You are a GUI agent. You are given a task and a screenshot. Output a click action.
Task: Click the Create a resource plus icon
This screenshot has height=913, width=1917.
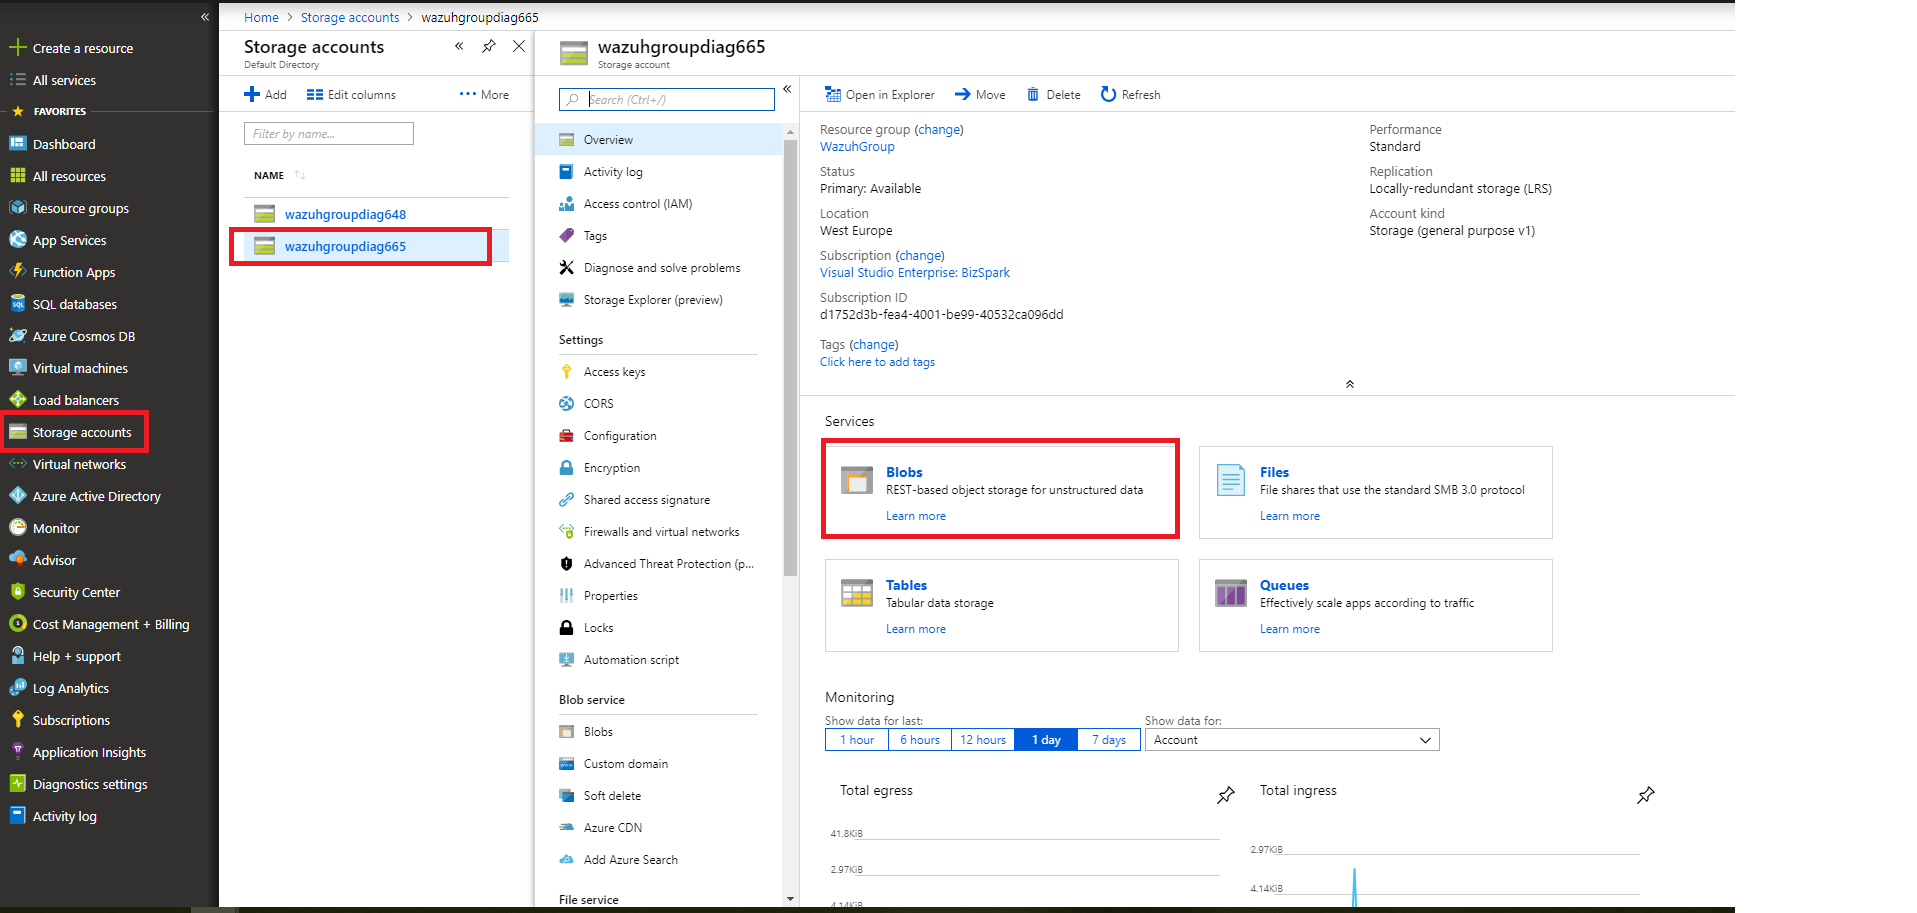[17, 48]
